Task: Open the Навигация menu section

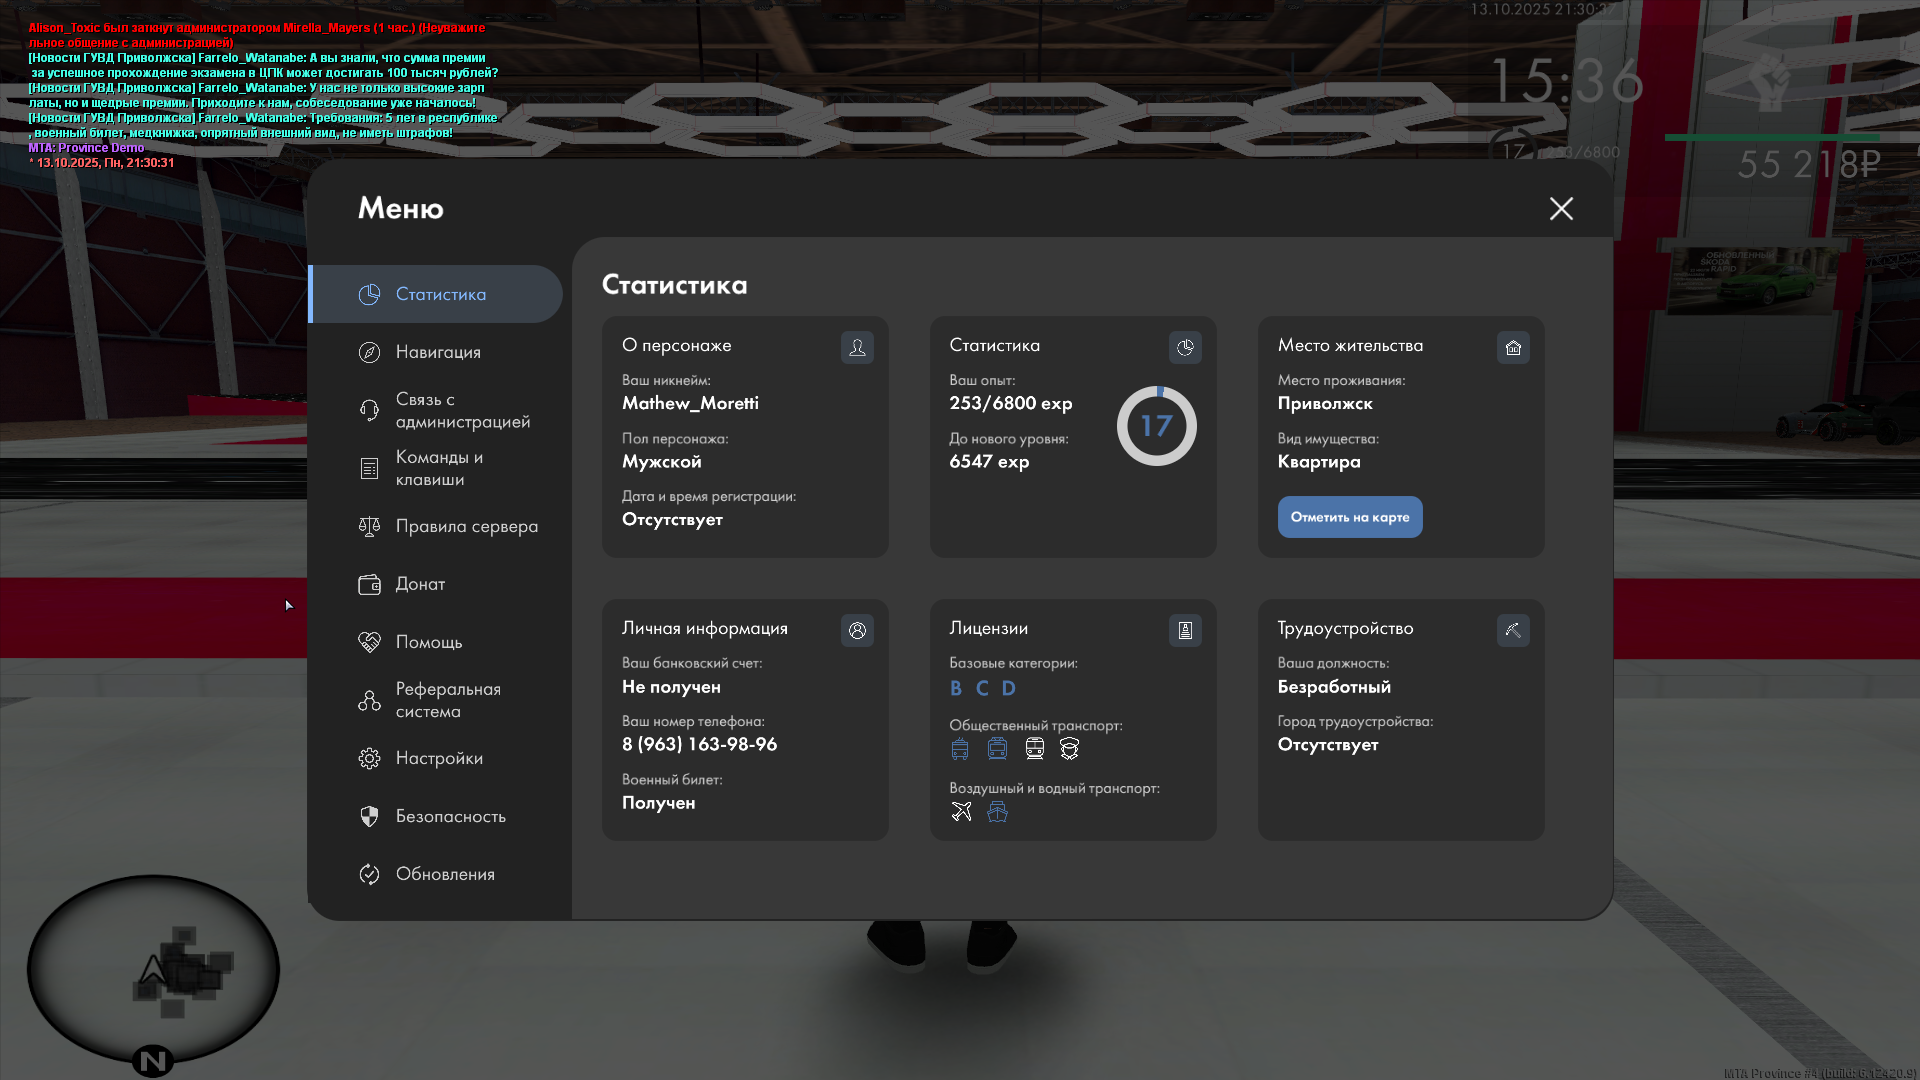Action: click(438, 352)
